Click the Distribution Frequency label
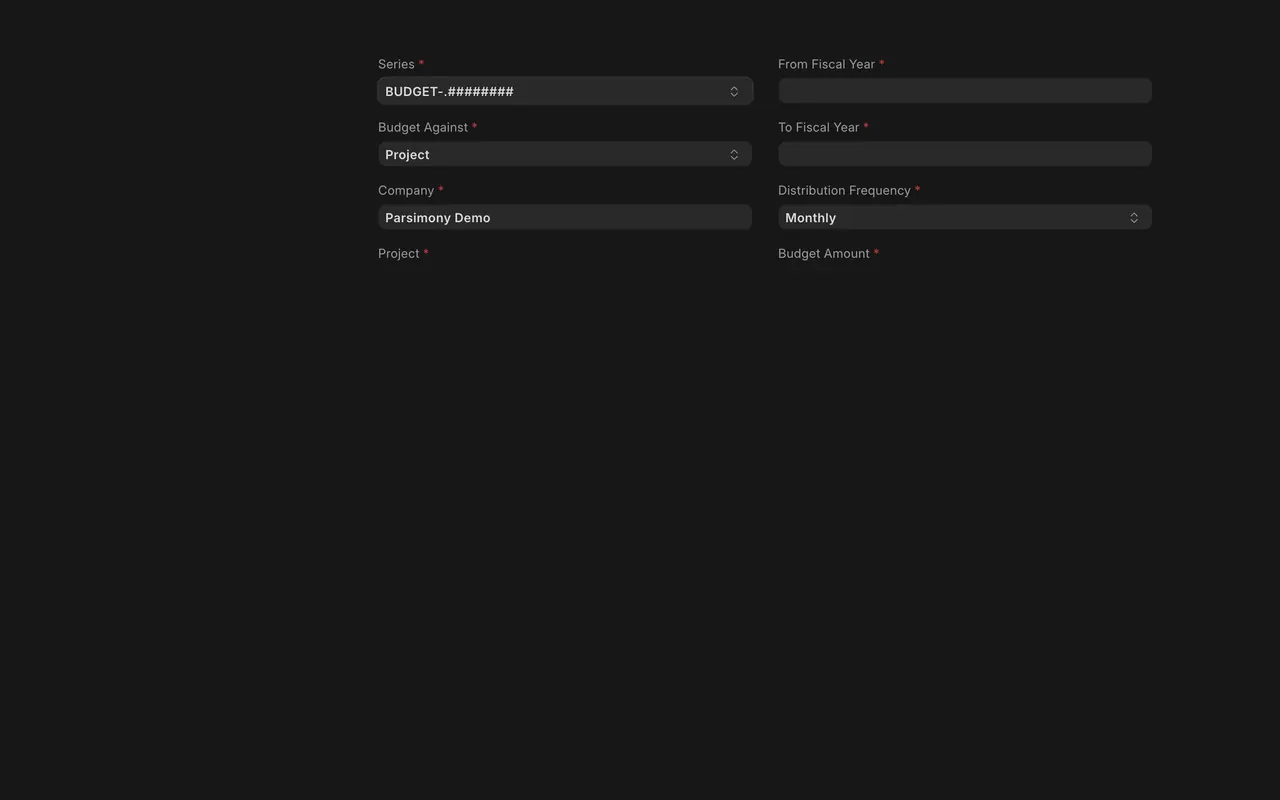Screen dimensions: 1280x800 844,190
